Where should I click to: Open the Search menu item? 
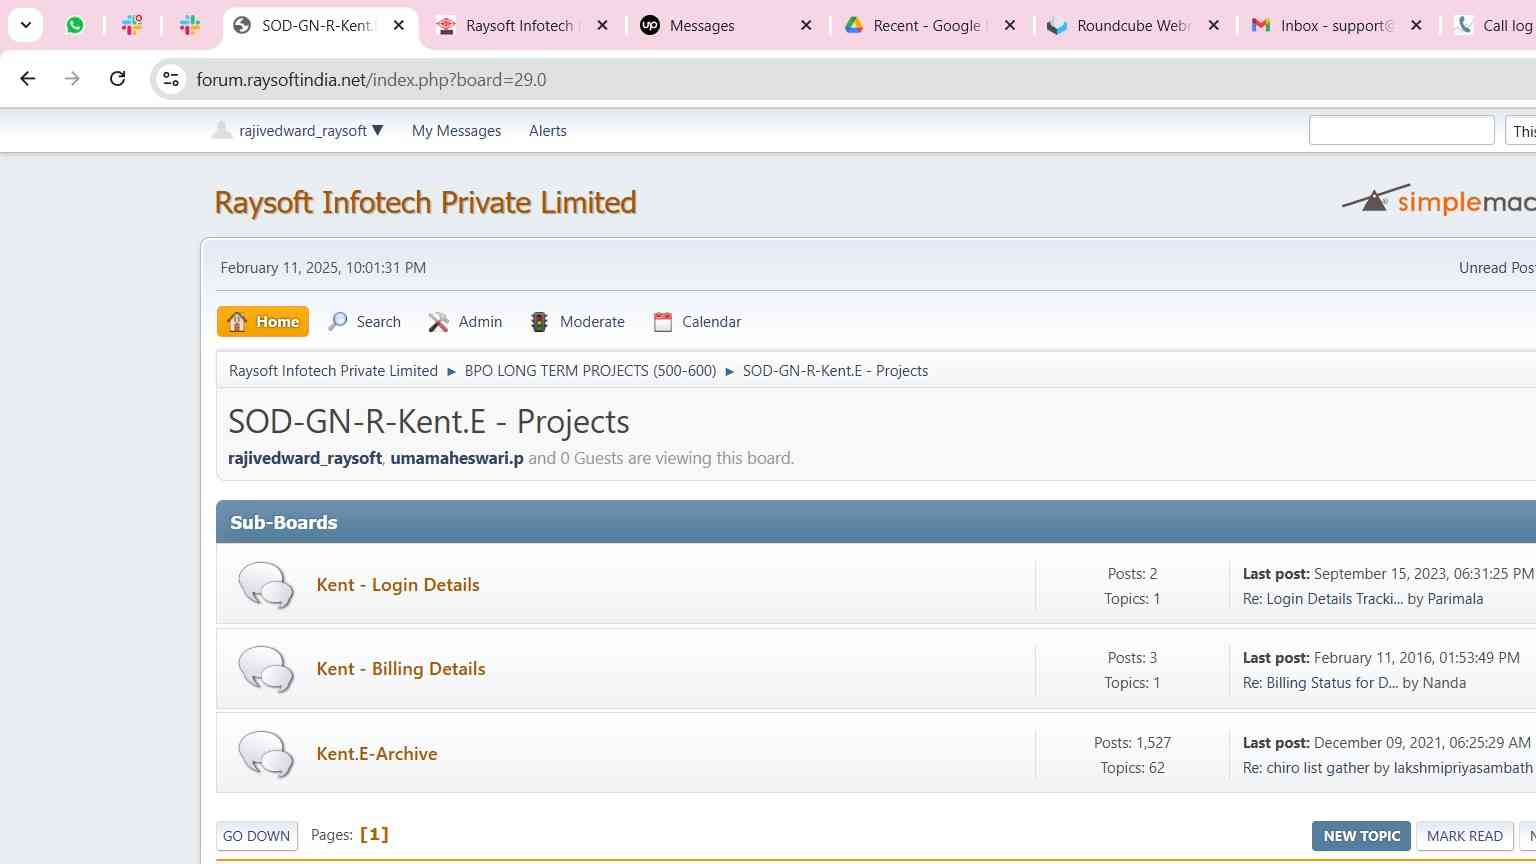[365, 321]
